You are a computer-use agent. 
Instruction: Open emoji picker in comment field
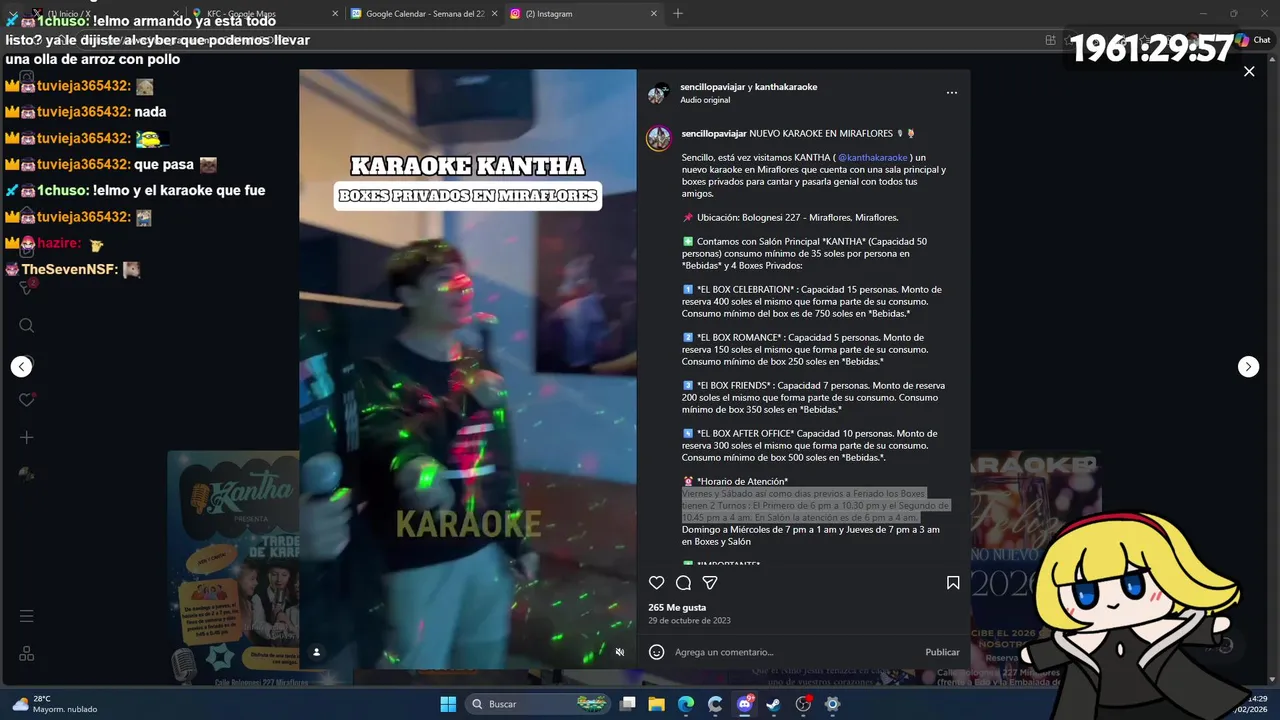[x=657, y=652]
